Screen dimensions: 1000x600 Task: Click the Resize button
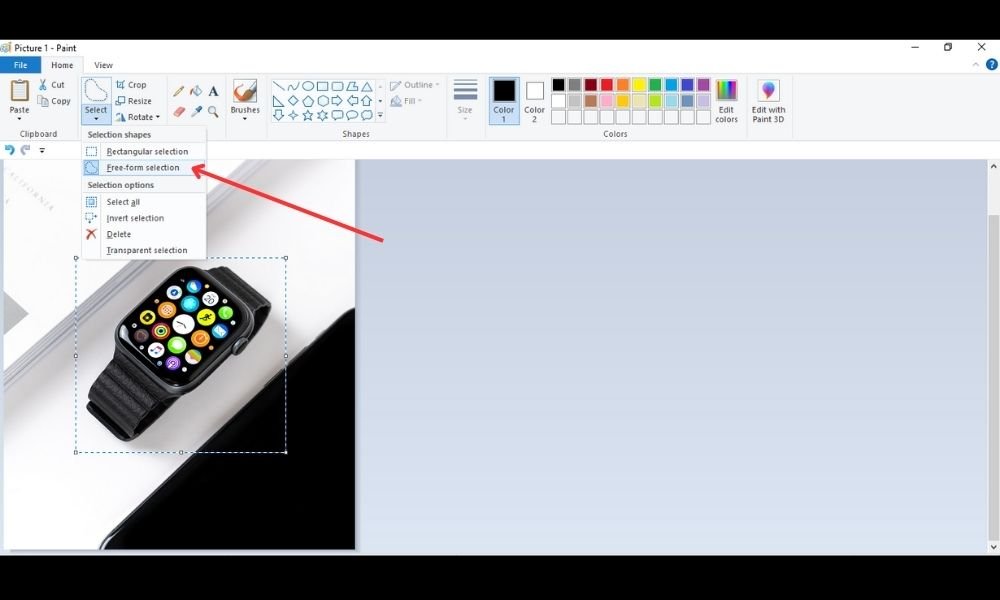133,101
